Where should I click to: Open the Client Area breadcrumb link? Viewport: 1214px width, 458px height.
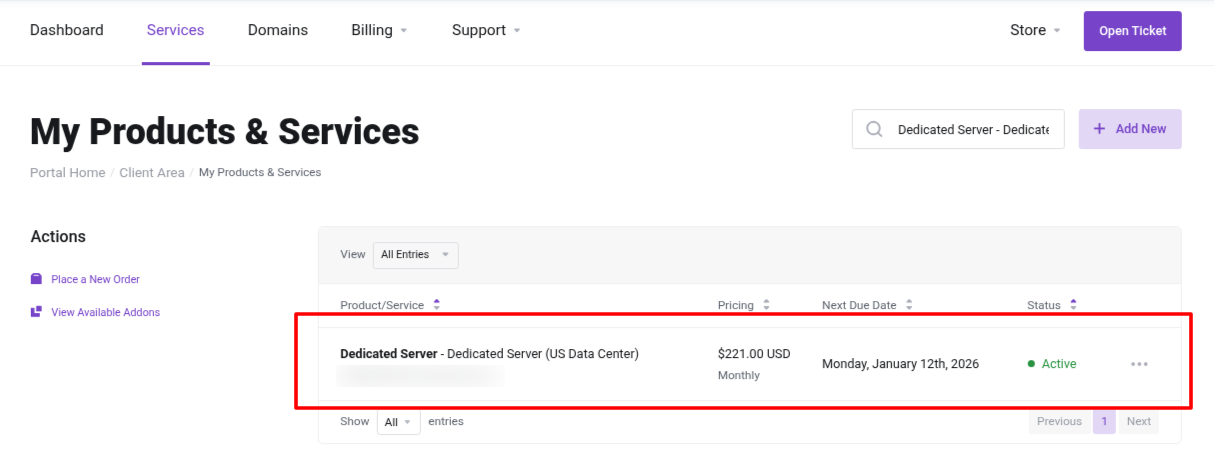152,173
